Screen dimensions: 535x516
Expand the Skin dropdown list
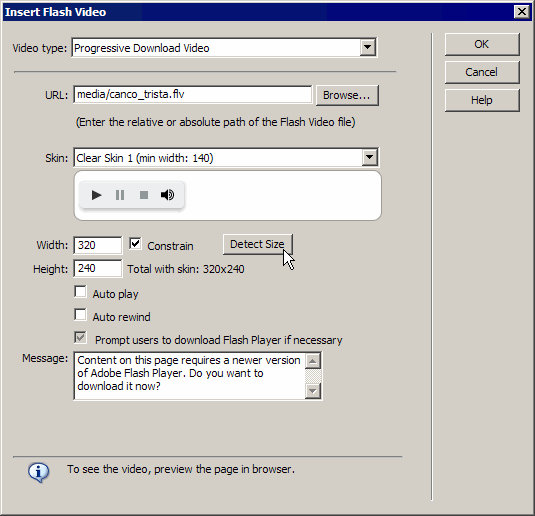click(370, 157)
